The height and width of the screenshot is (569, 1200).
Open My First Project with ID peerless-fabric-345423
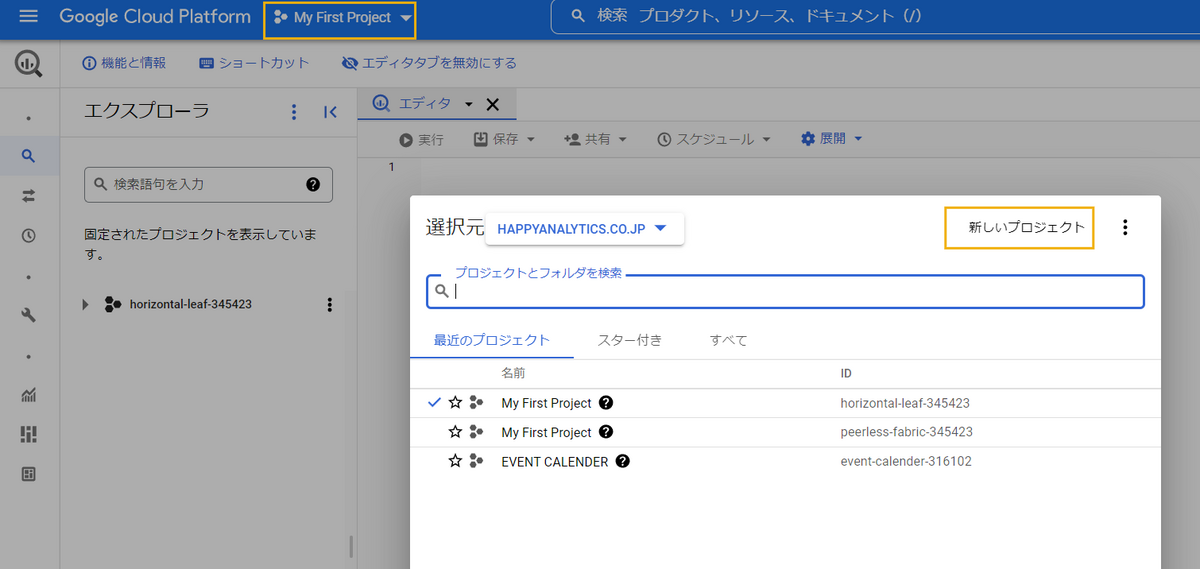546,432
